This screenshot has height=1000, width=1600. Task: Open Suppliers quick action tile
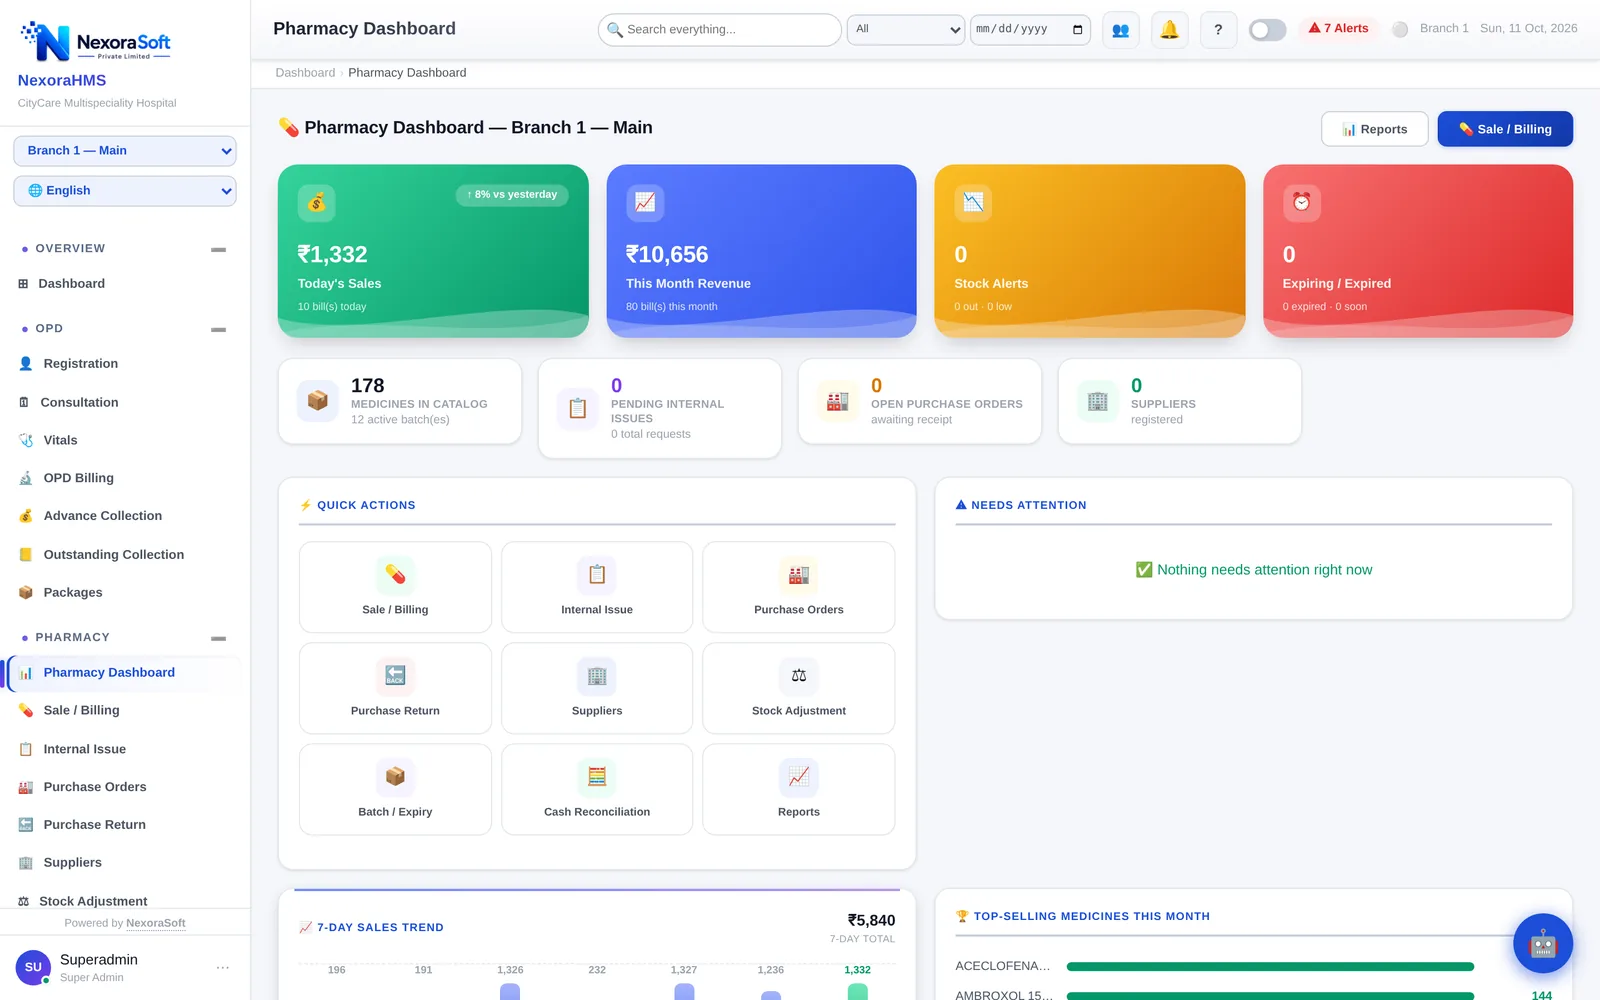[x=597, y=688]
